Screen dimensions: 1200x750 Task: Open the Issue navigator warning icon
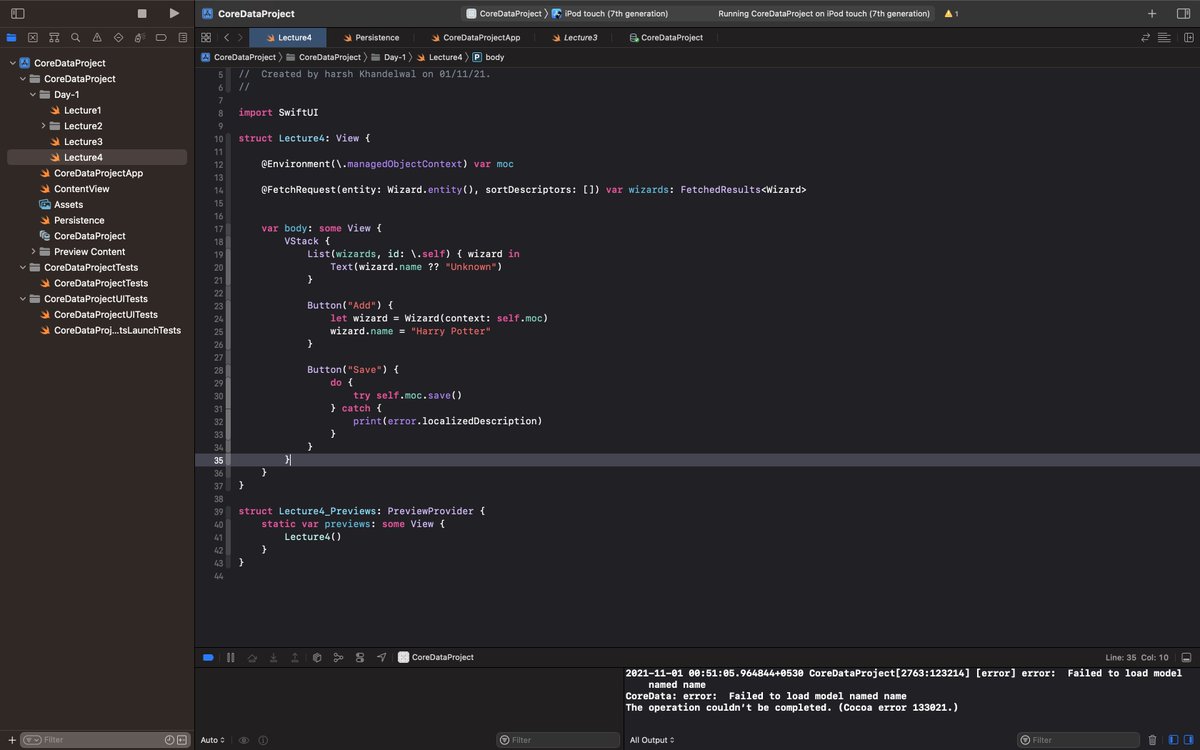[x=97, y=37]
